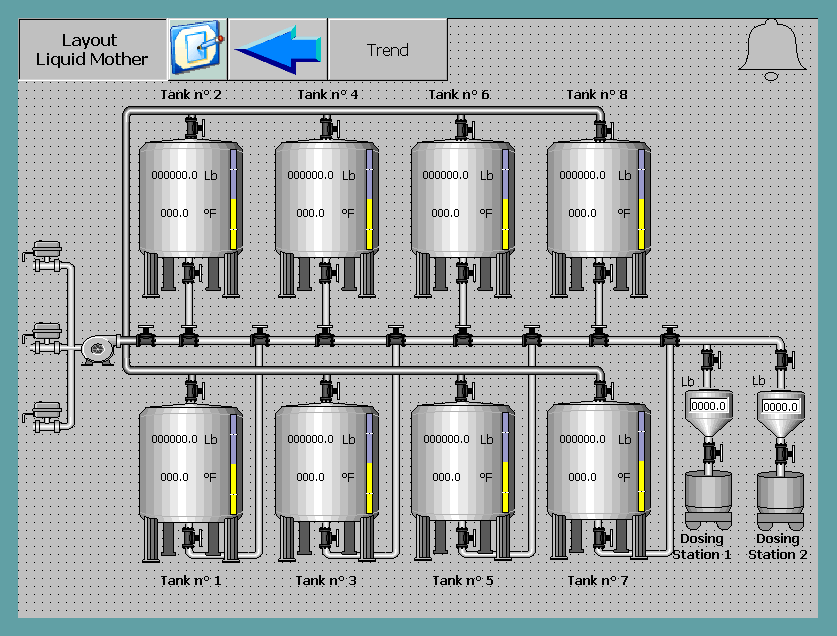This screenshot has height=636, width=837.
Task: Open the Trend screen
Action: click(x=388, y=50)
